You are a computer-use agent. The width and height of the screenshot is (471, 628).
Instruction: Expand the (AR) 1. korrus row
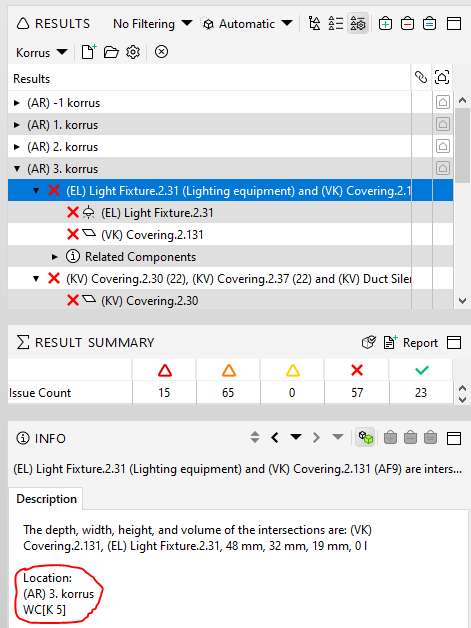point(17,125)
